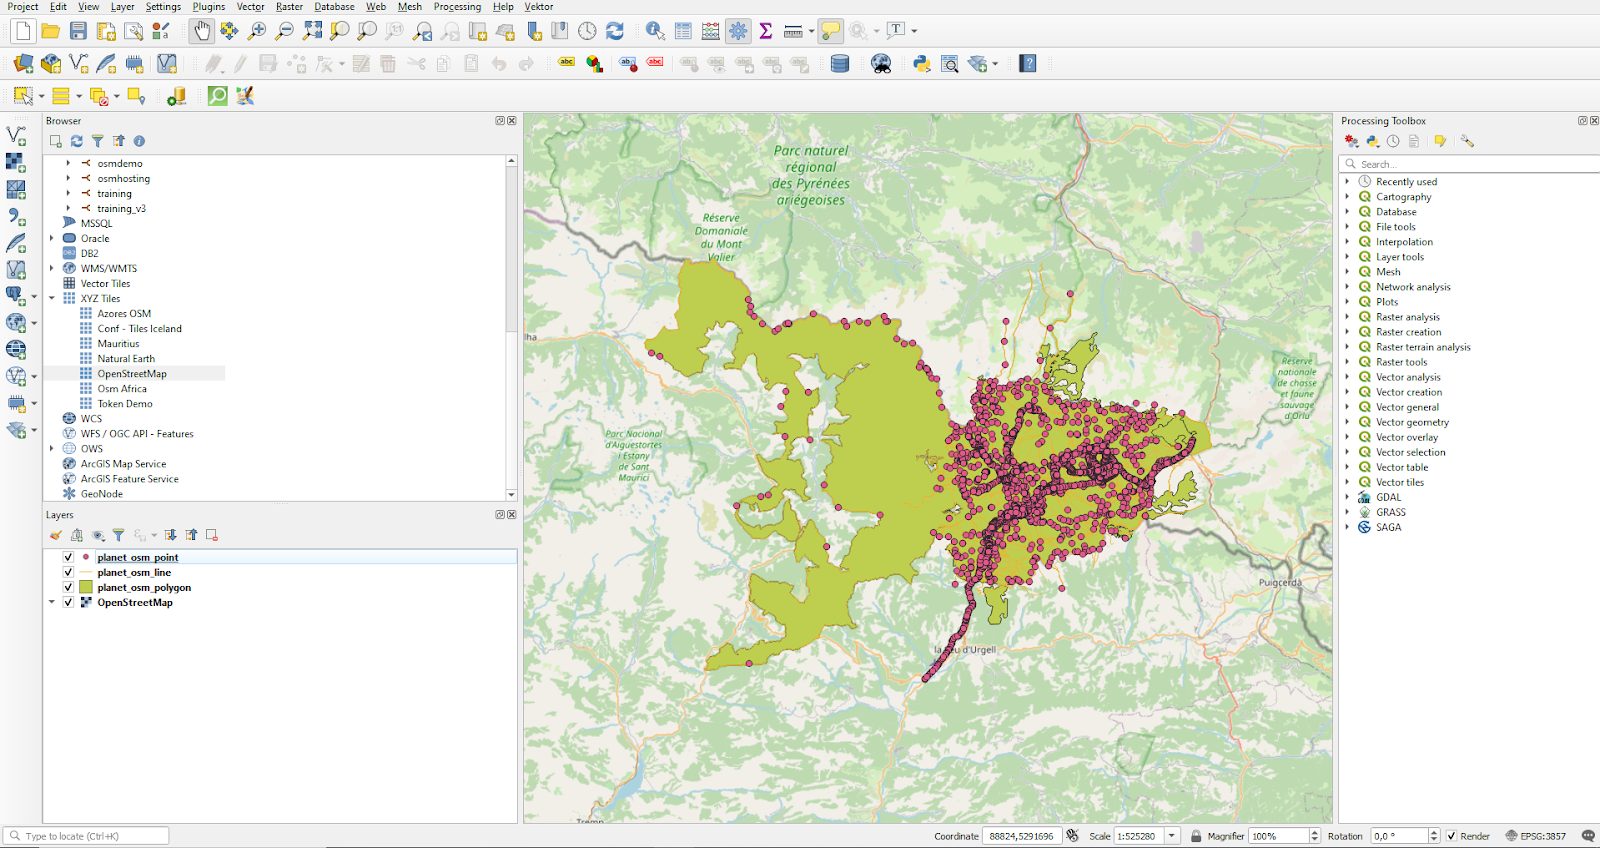This screenshot has height=848, width=1600.
Task: Click the filter legend icon in Layers panel
Action: [118, 535]
